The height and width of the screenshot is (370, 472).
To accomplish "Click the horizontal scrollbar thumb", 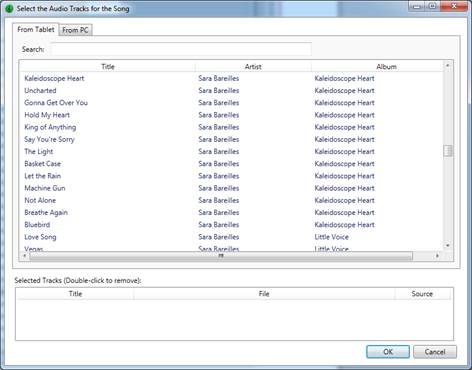I will pyautogui.click(x=221, y=256).
